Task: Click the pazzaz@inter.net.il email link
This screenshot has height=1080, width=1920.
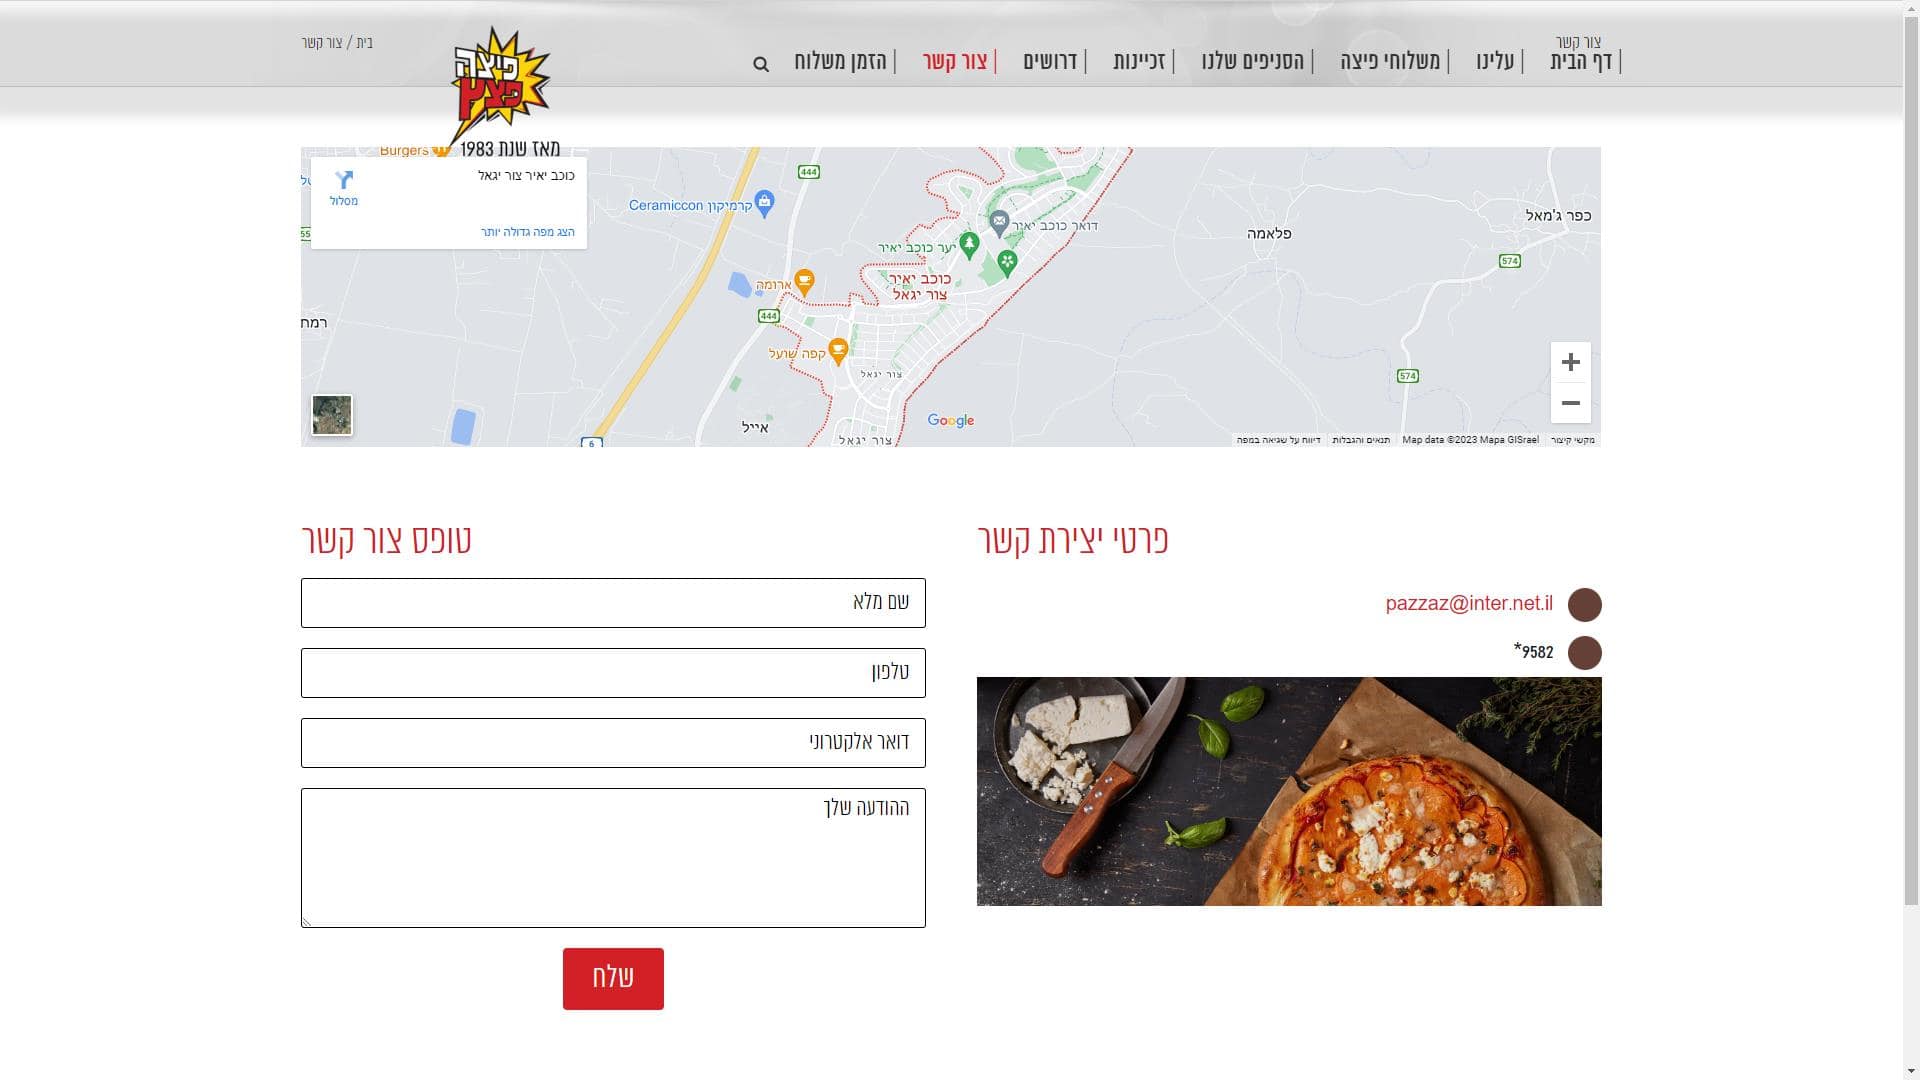Action: point(1469,603)
